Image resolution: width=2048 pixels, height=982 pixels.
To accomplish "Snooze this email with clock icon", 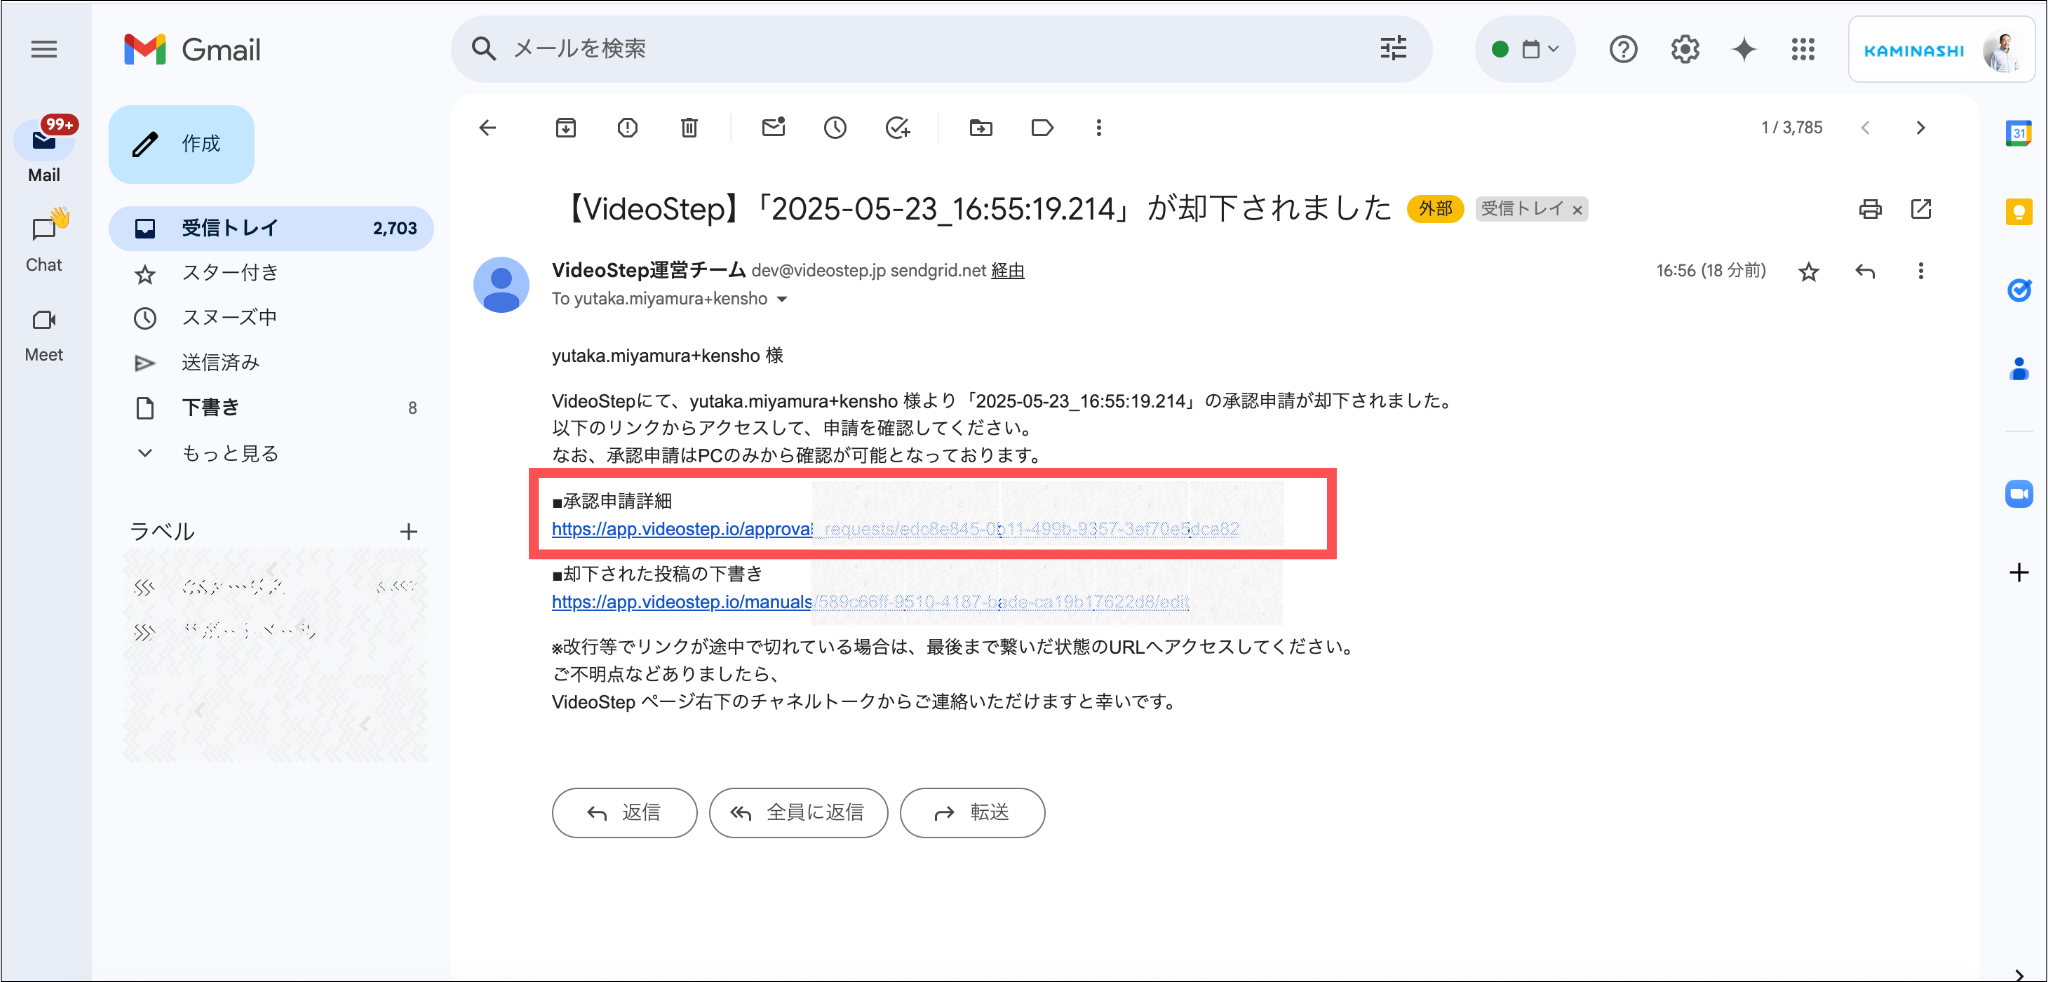I will pos(835,127).
